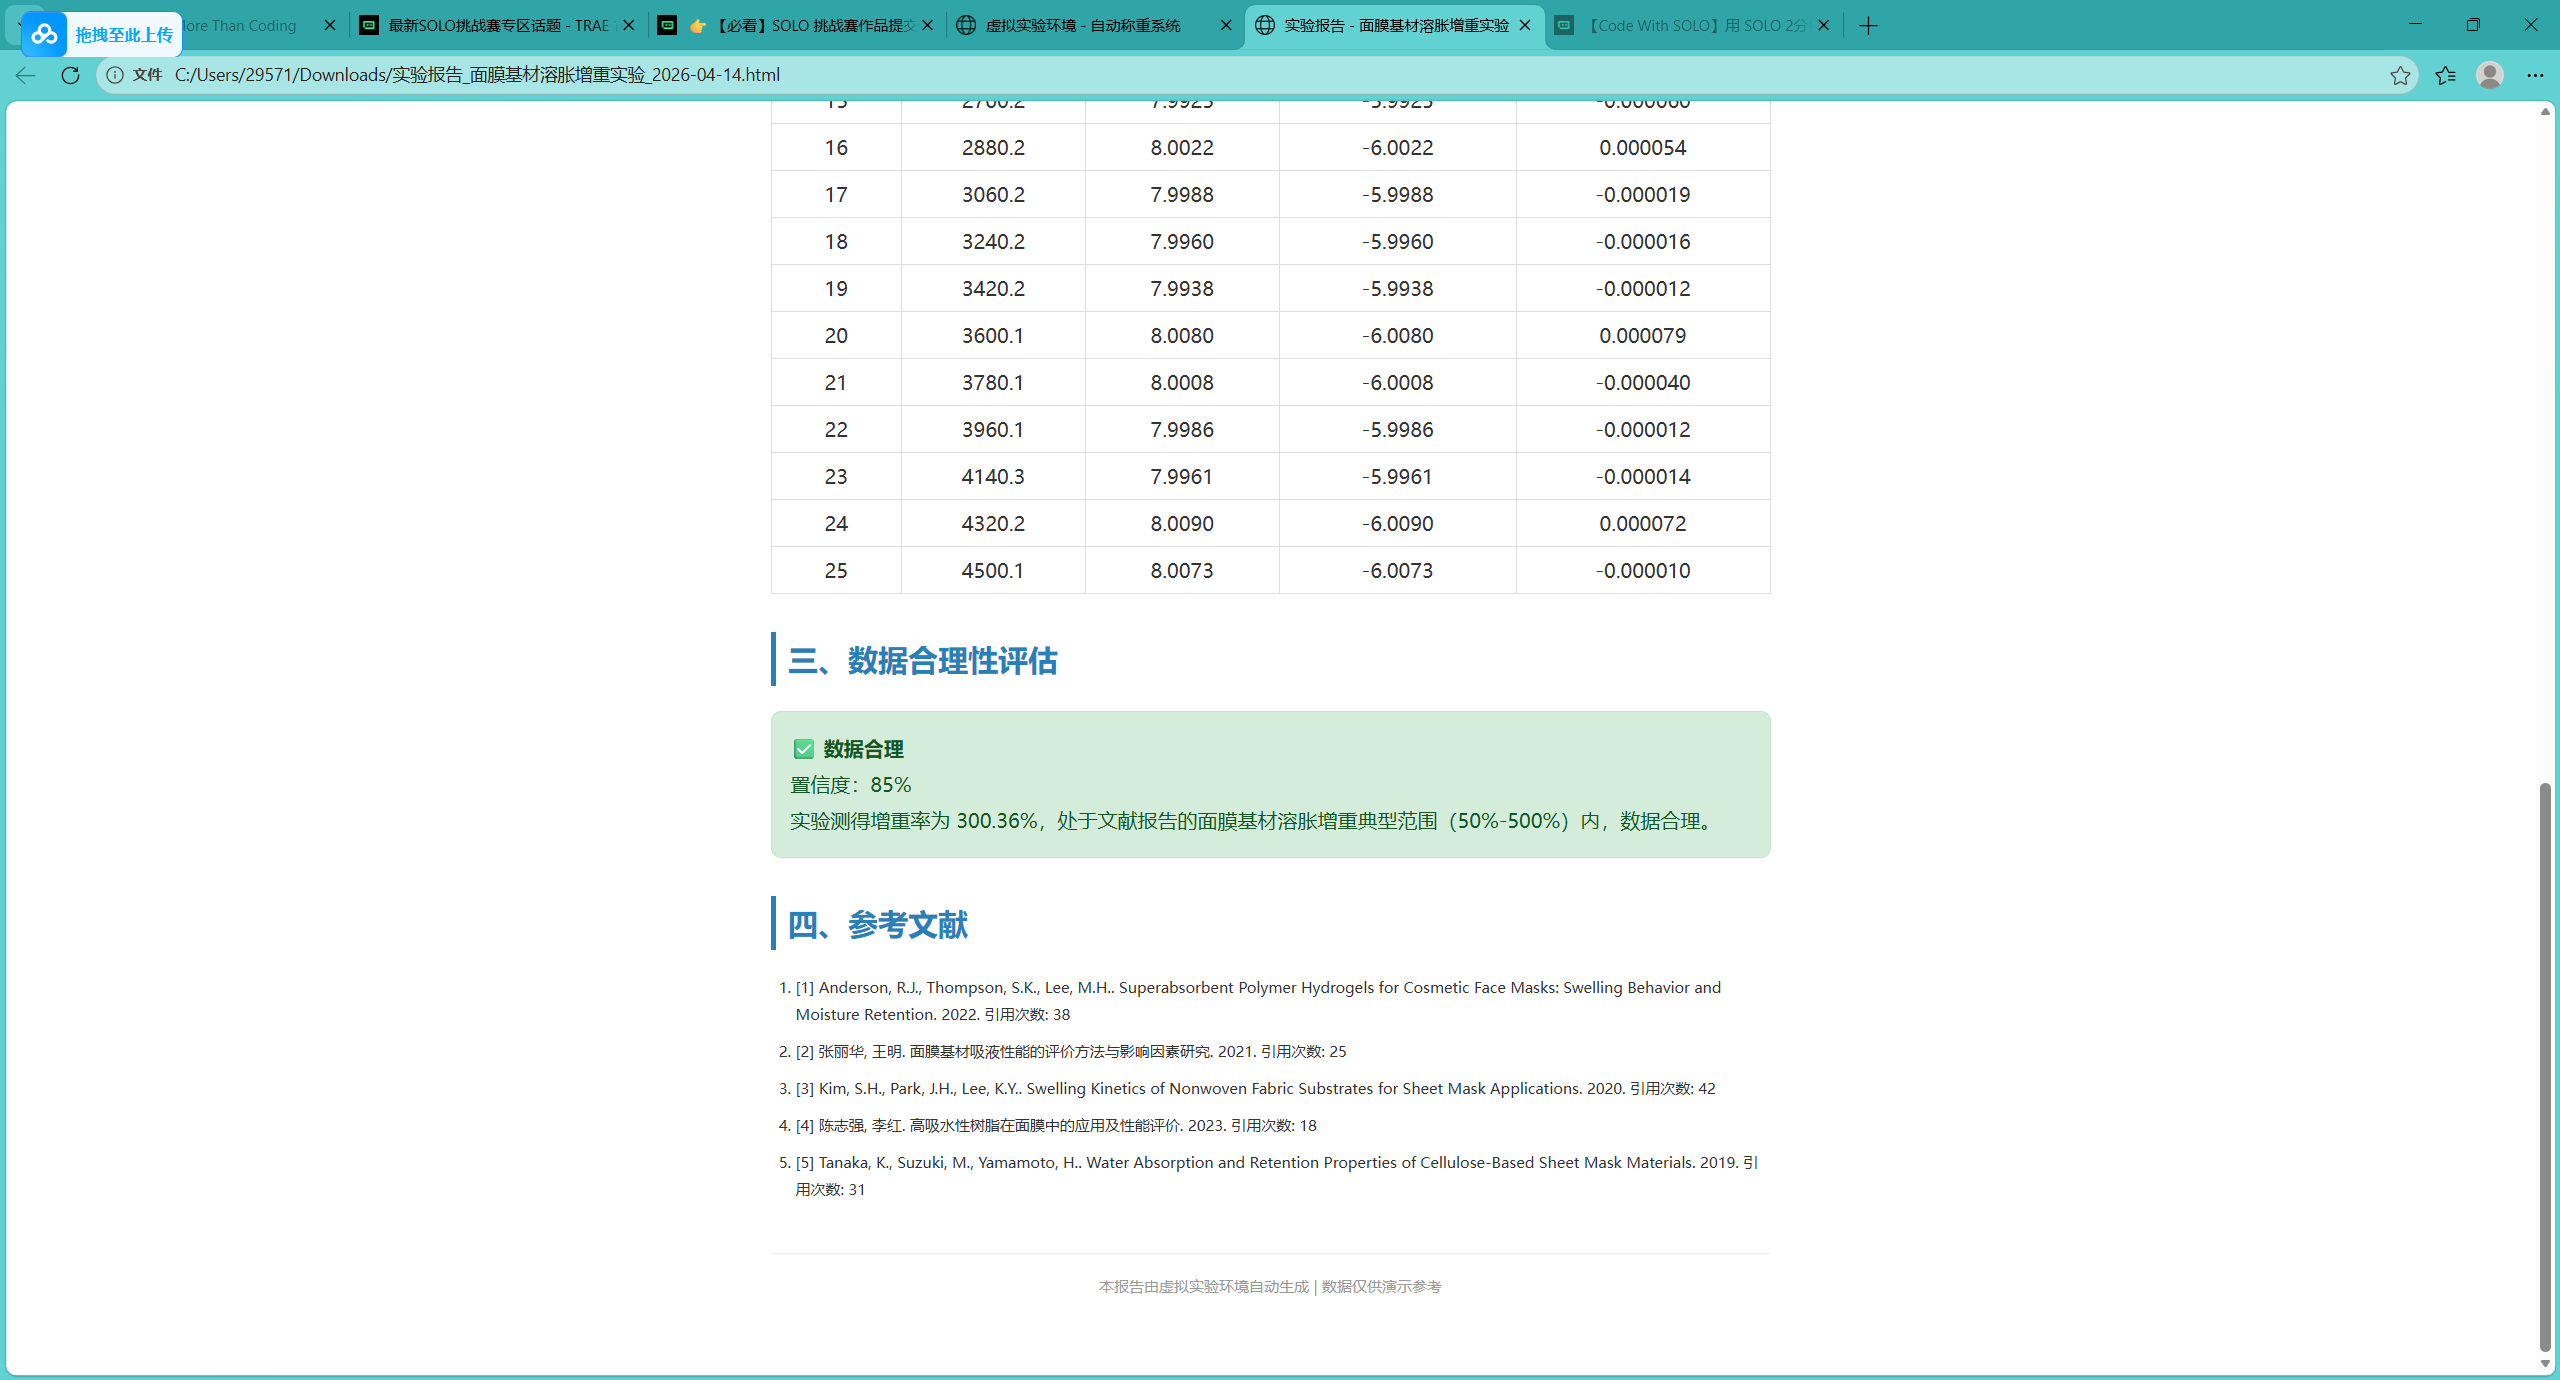The height and width of the screenshot is (1380, 2560).
Task: Click the green data-valid checkmark
Action: coord(803,749)
